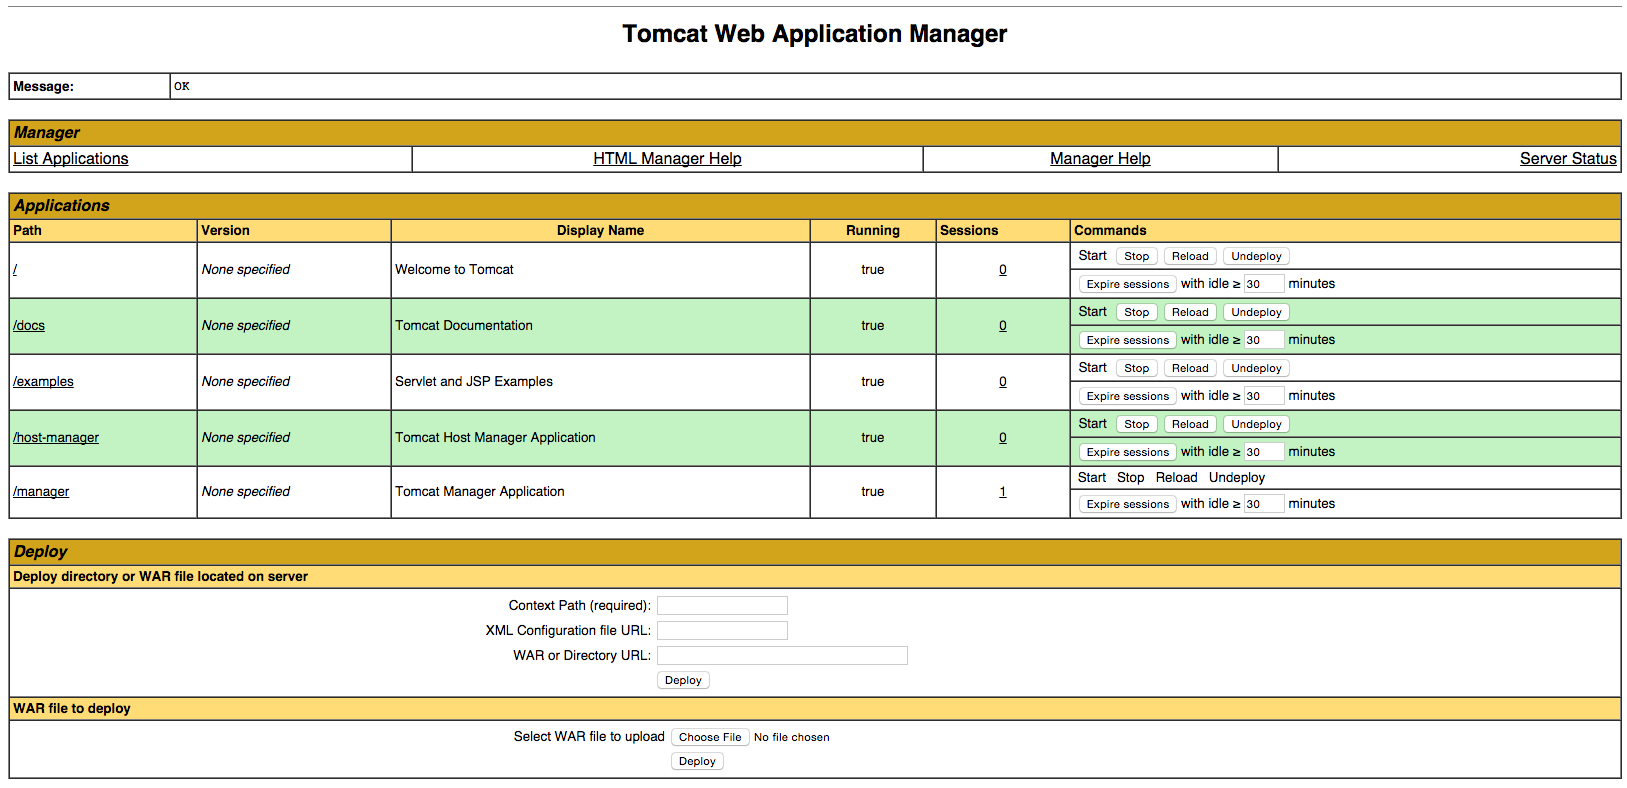The width and height of the screenshot is (1627, 788).
Task: Expire sessions for /examples application
Action: point(1127,397)
